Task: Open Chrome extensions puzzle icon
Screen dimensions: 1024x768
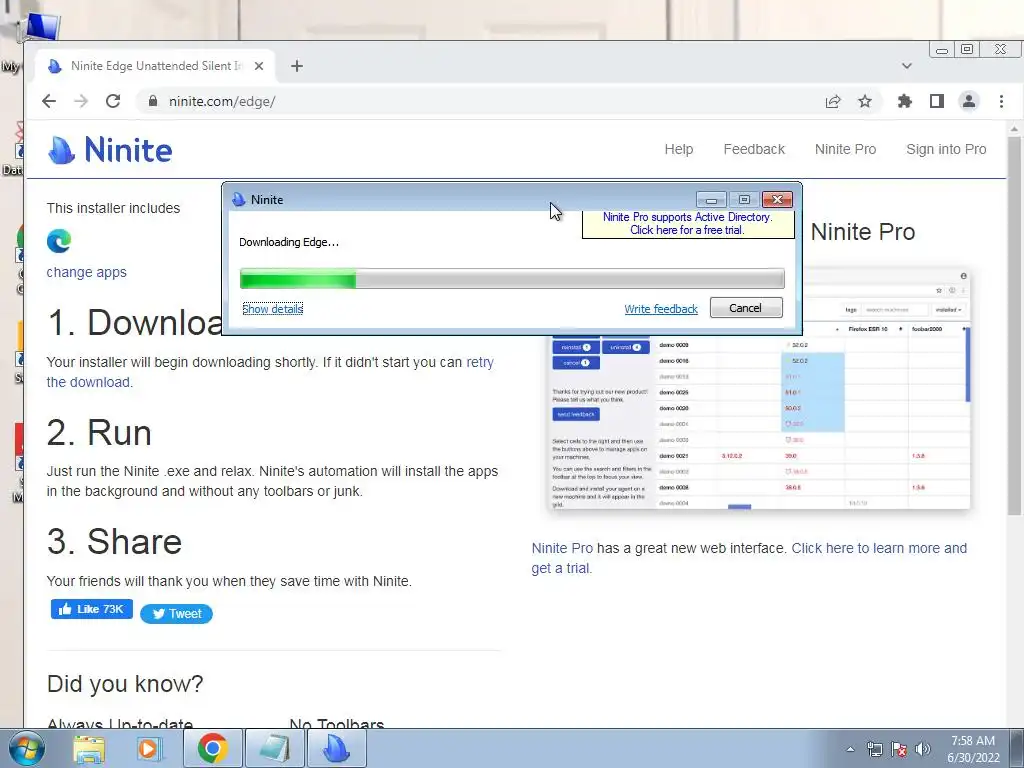Action: (904, 101)
